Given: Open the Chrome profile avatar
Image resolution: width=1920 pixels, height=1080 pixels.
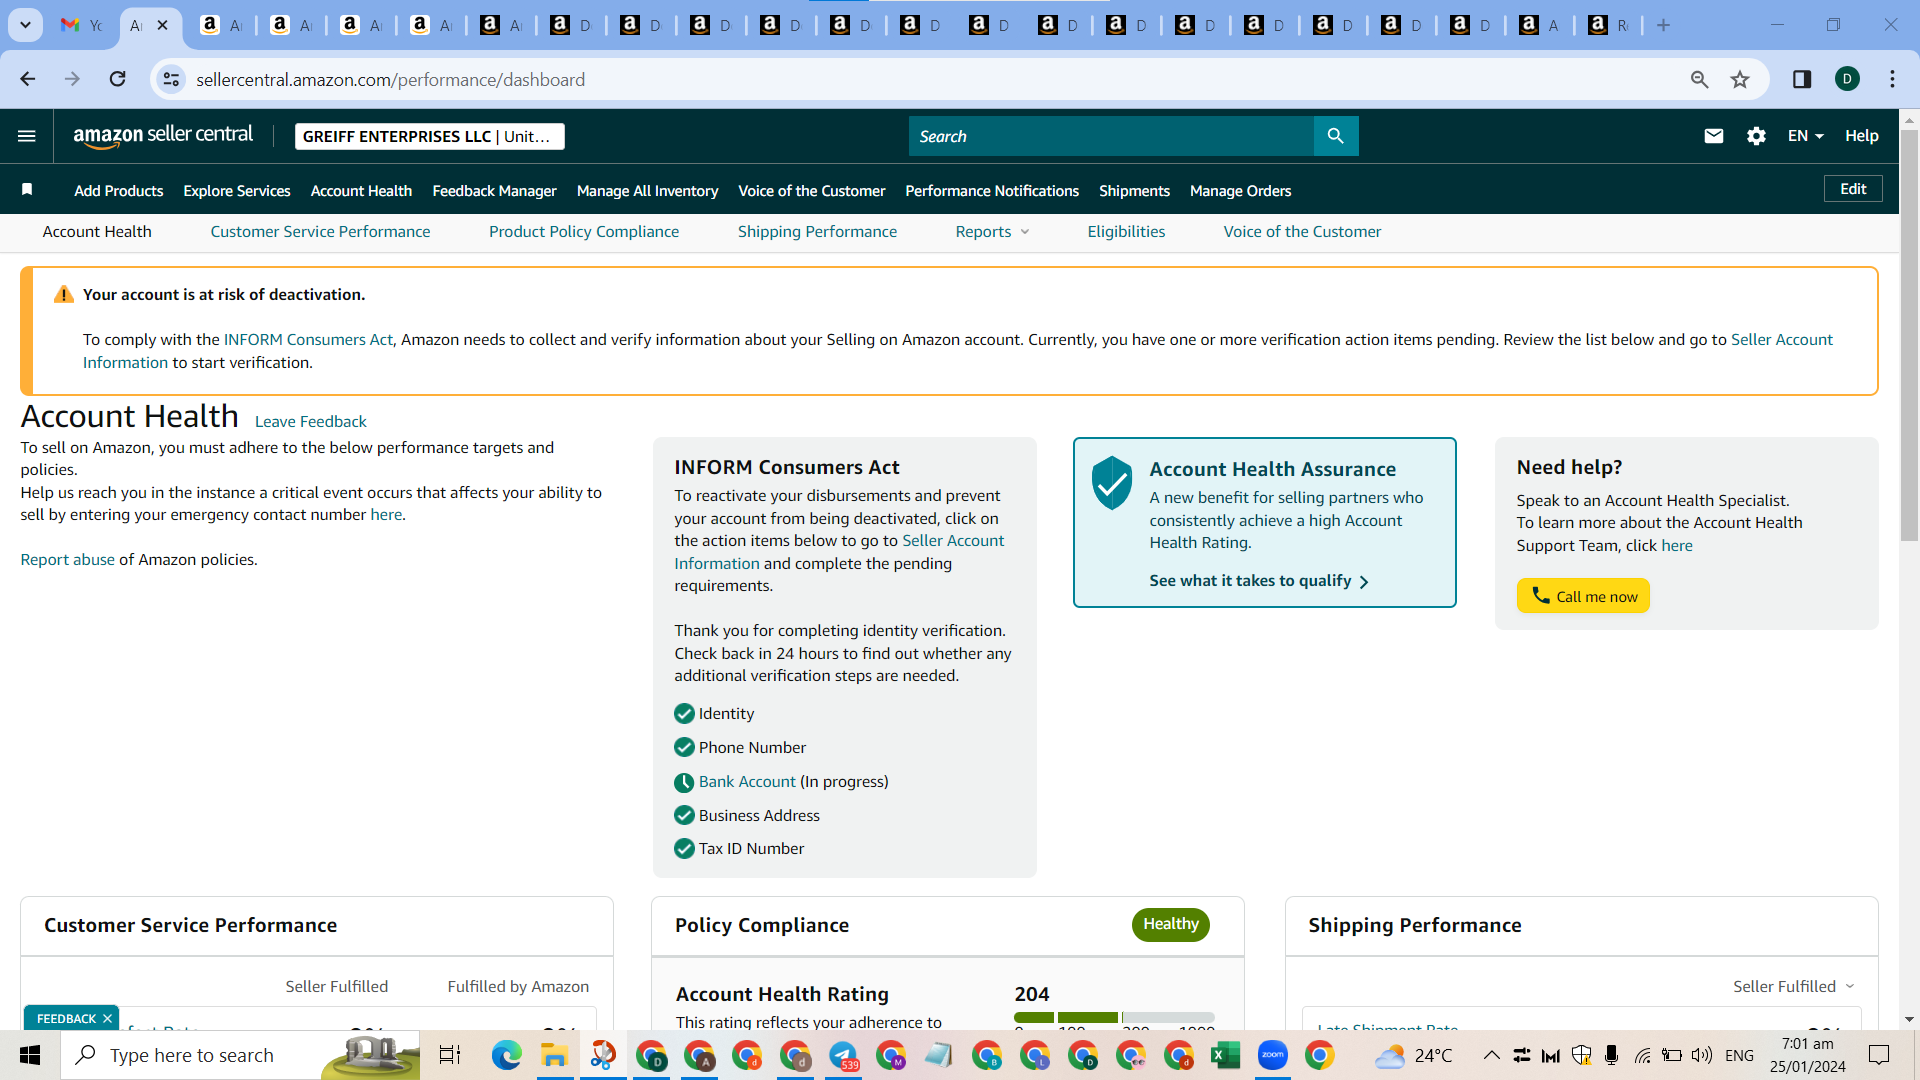Looking at the screenshot, I should tap(1847, 79).
